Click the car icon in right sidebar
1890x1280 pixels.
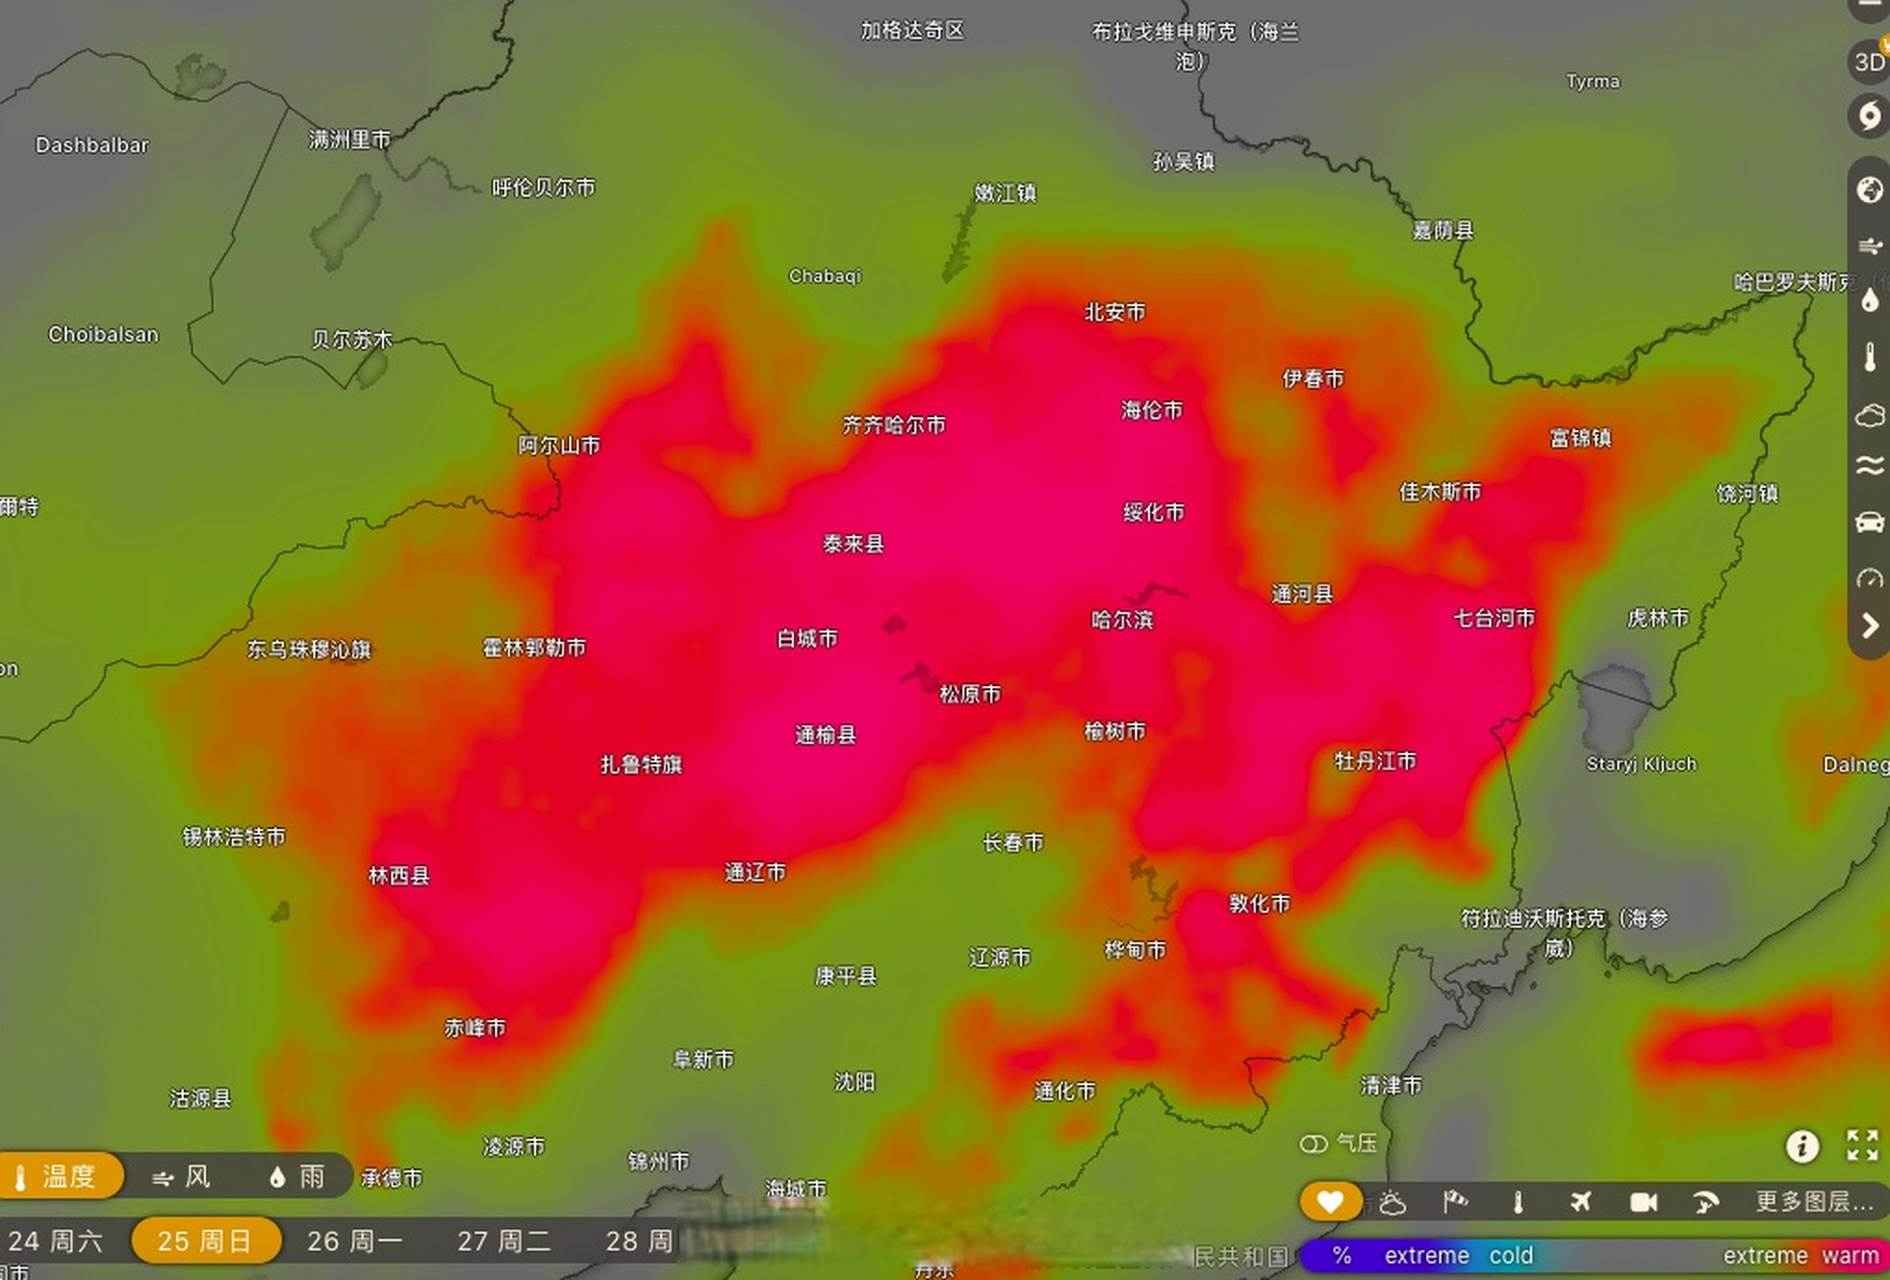coord(1869,522)
